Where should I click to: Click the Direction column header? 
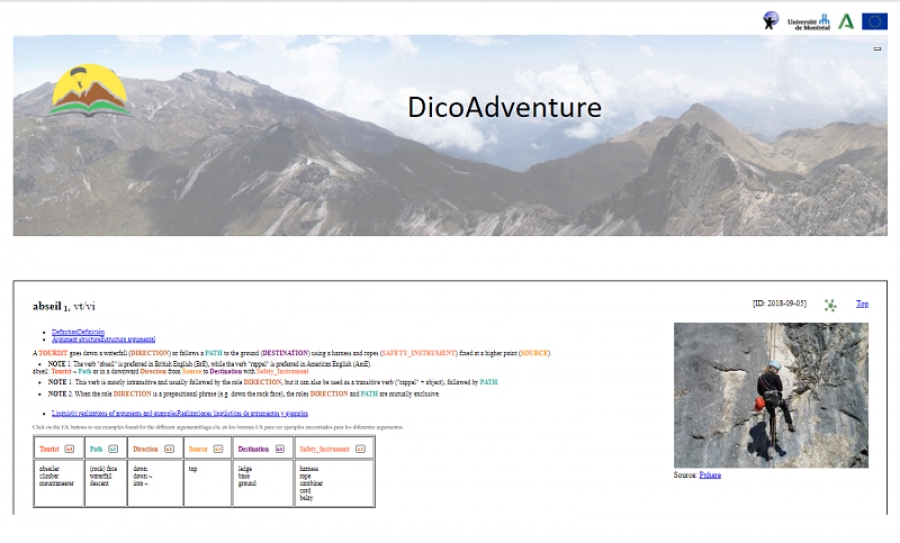tap(145, 449)
